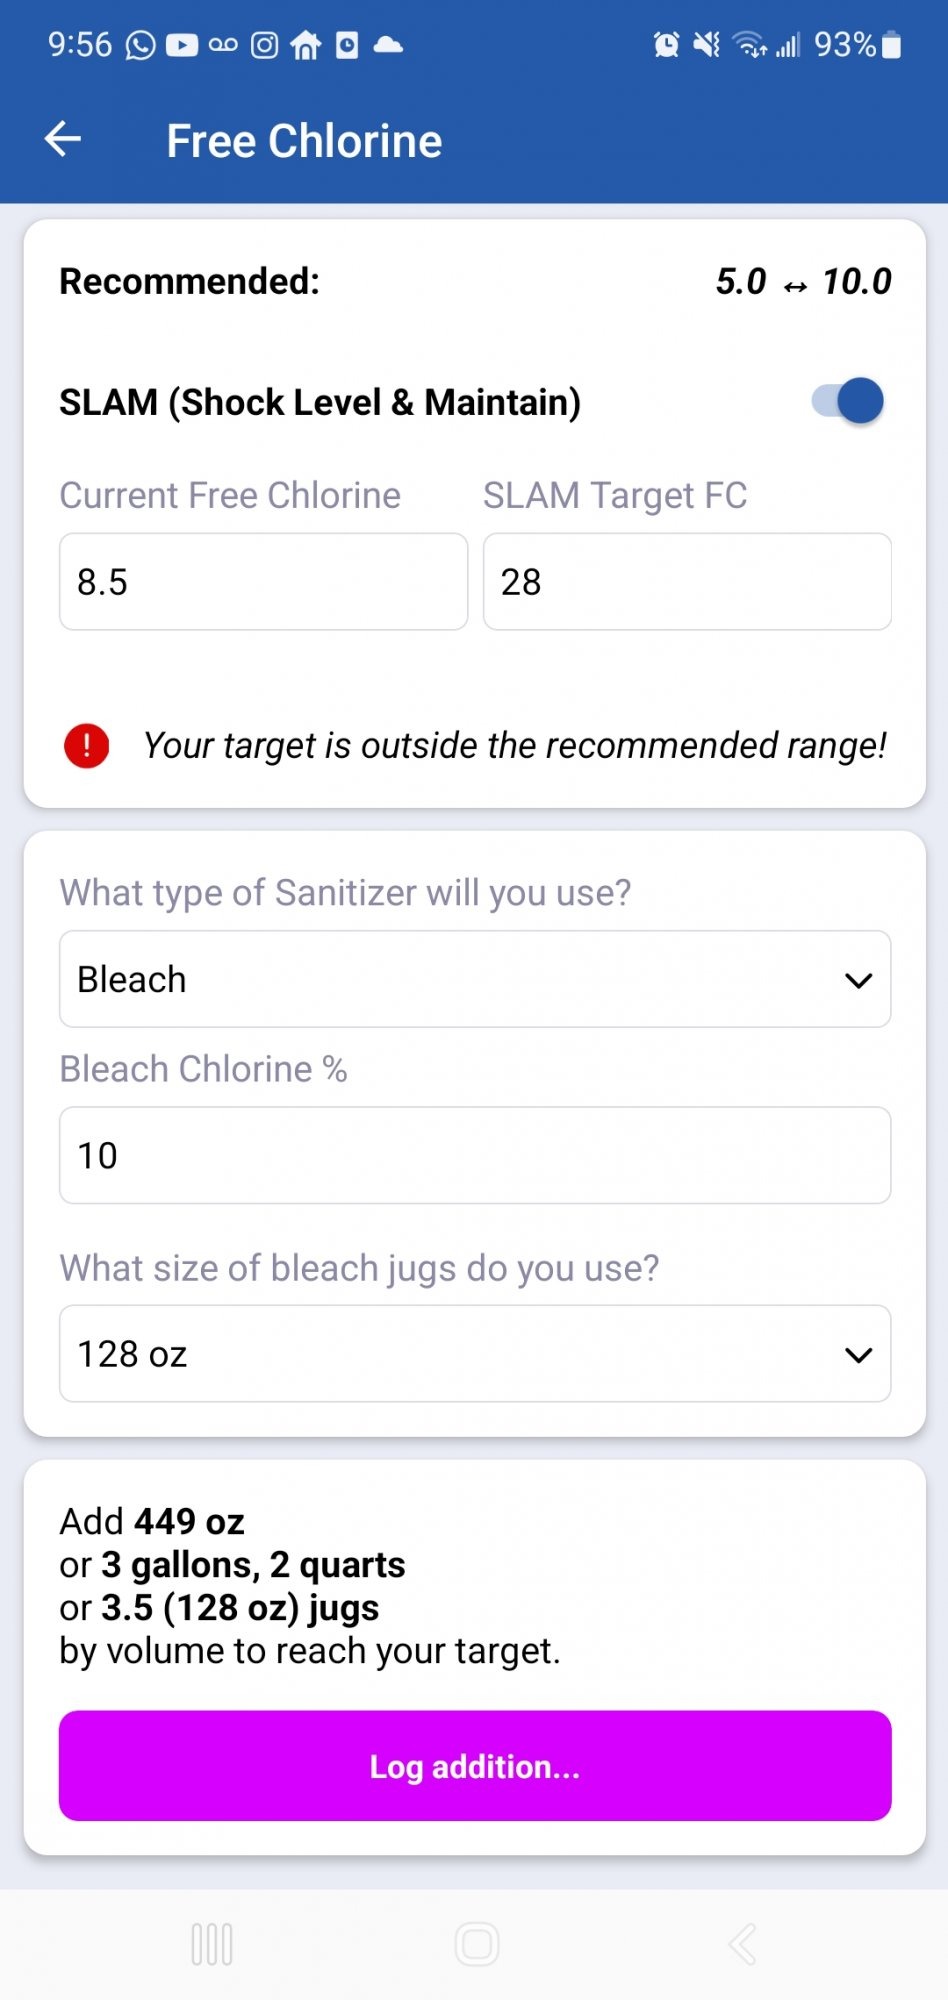This screenshot has width=948, height=2000.
Task: Tap the chevron on Bleach selector
Action: coord(858,980)
